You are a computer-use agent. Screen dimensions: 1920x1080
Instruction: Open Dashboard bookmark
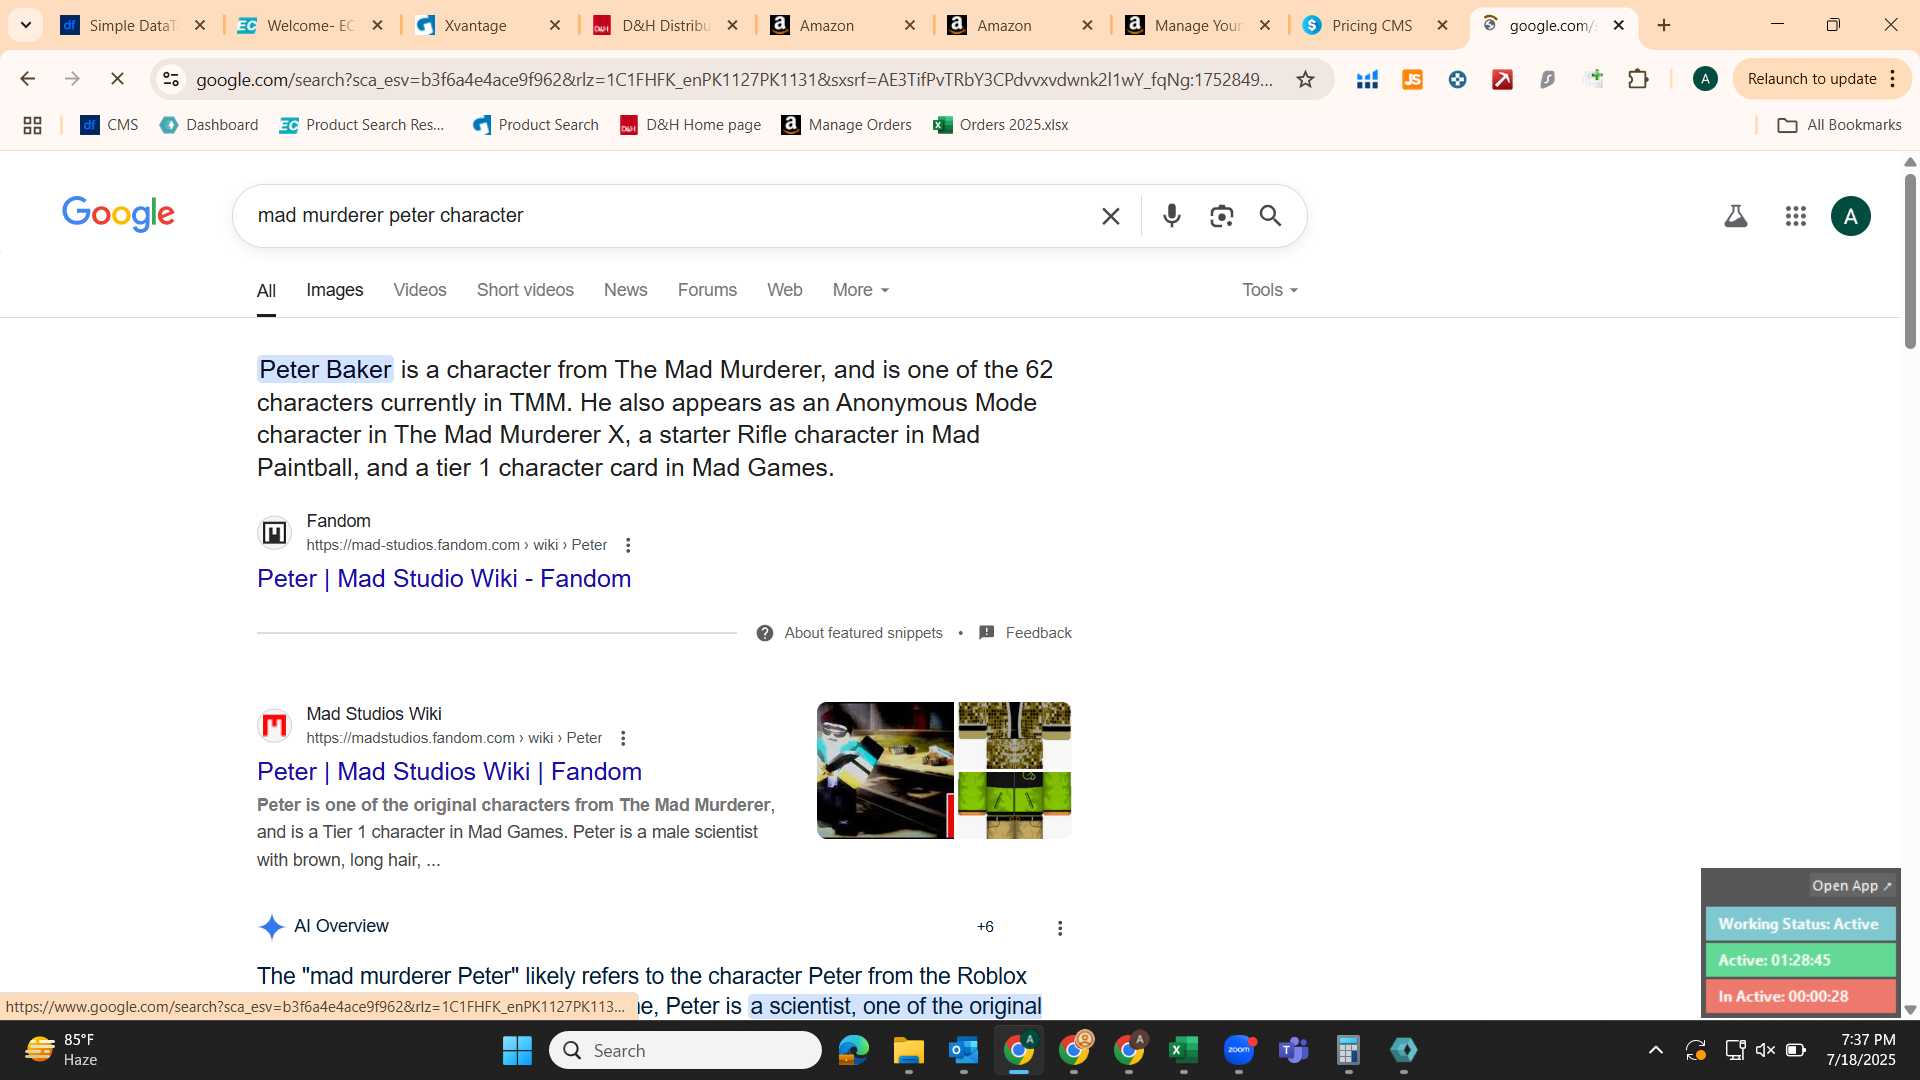tap(209, 125)
